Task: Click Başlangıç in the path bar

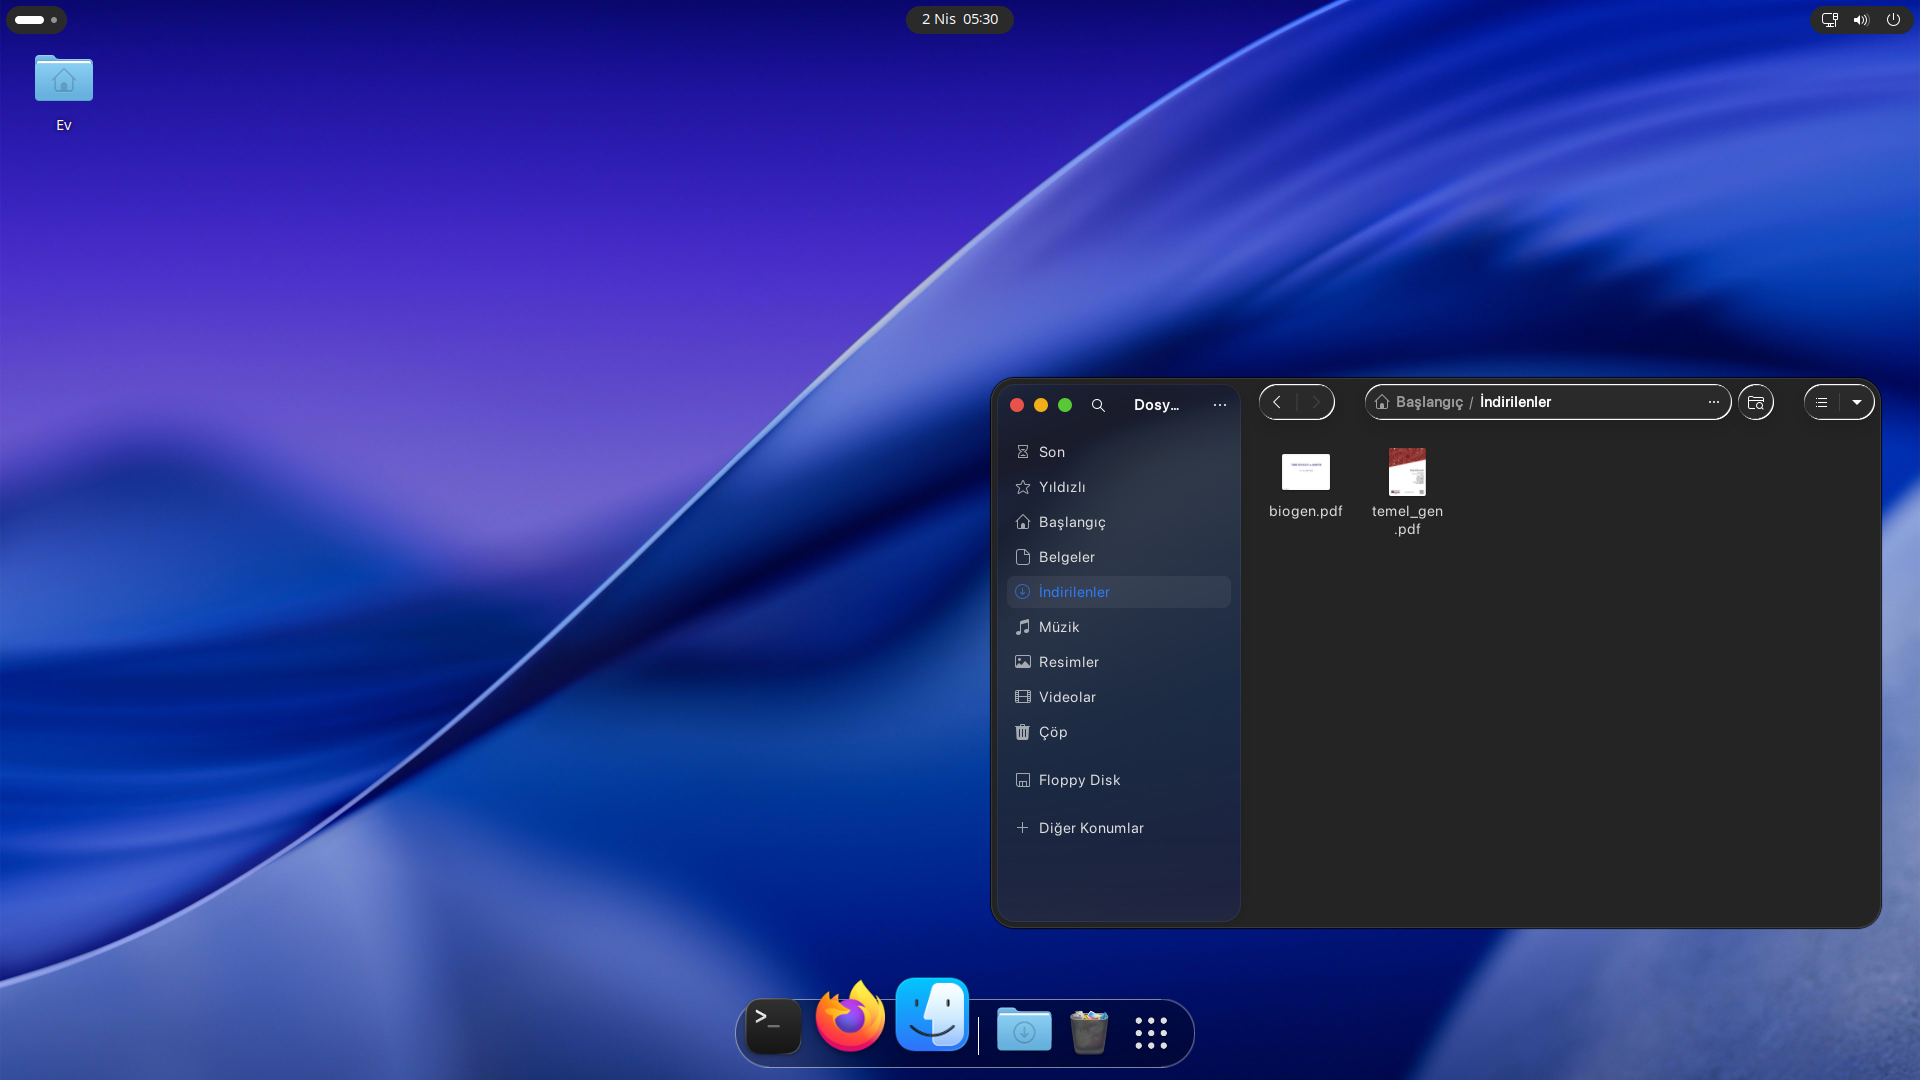Action: tap(1429, 402)
